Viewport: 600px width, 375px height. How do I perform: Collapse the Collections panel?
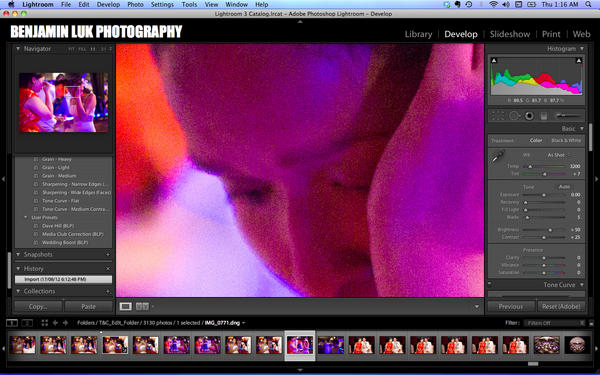[x=18, y=291]
